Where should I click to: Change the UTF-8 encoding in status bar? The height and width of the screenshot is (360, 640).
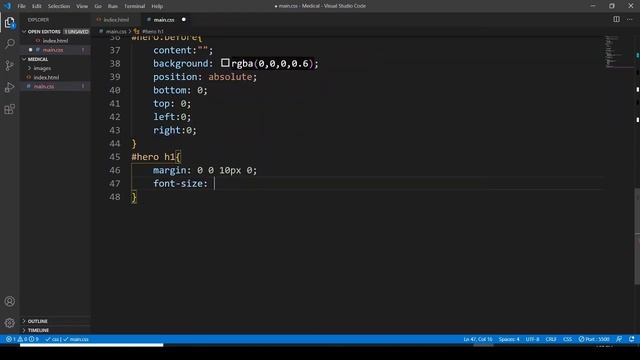pos(532,339)
